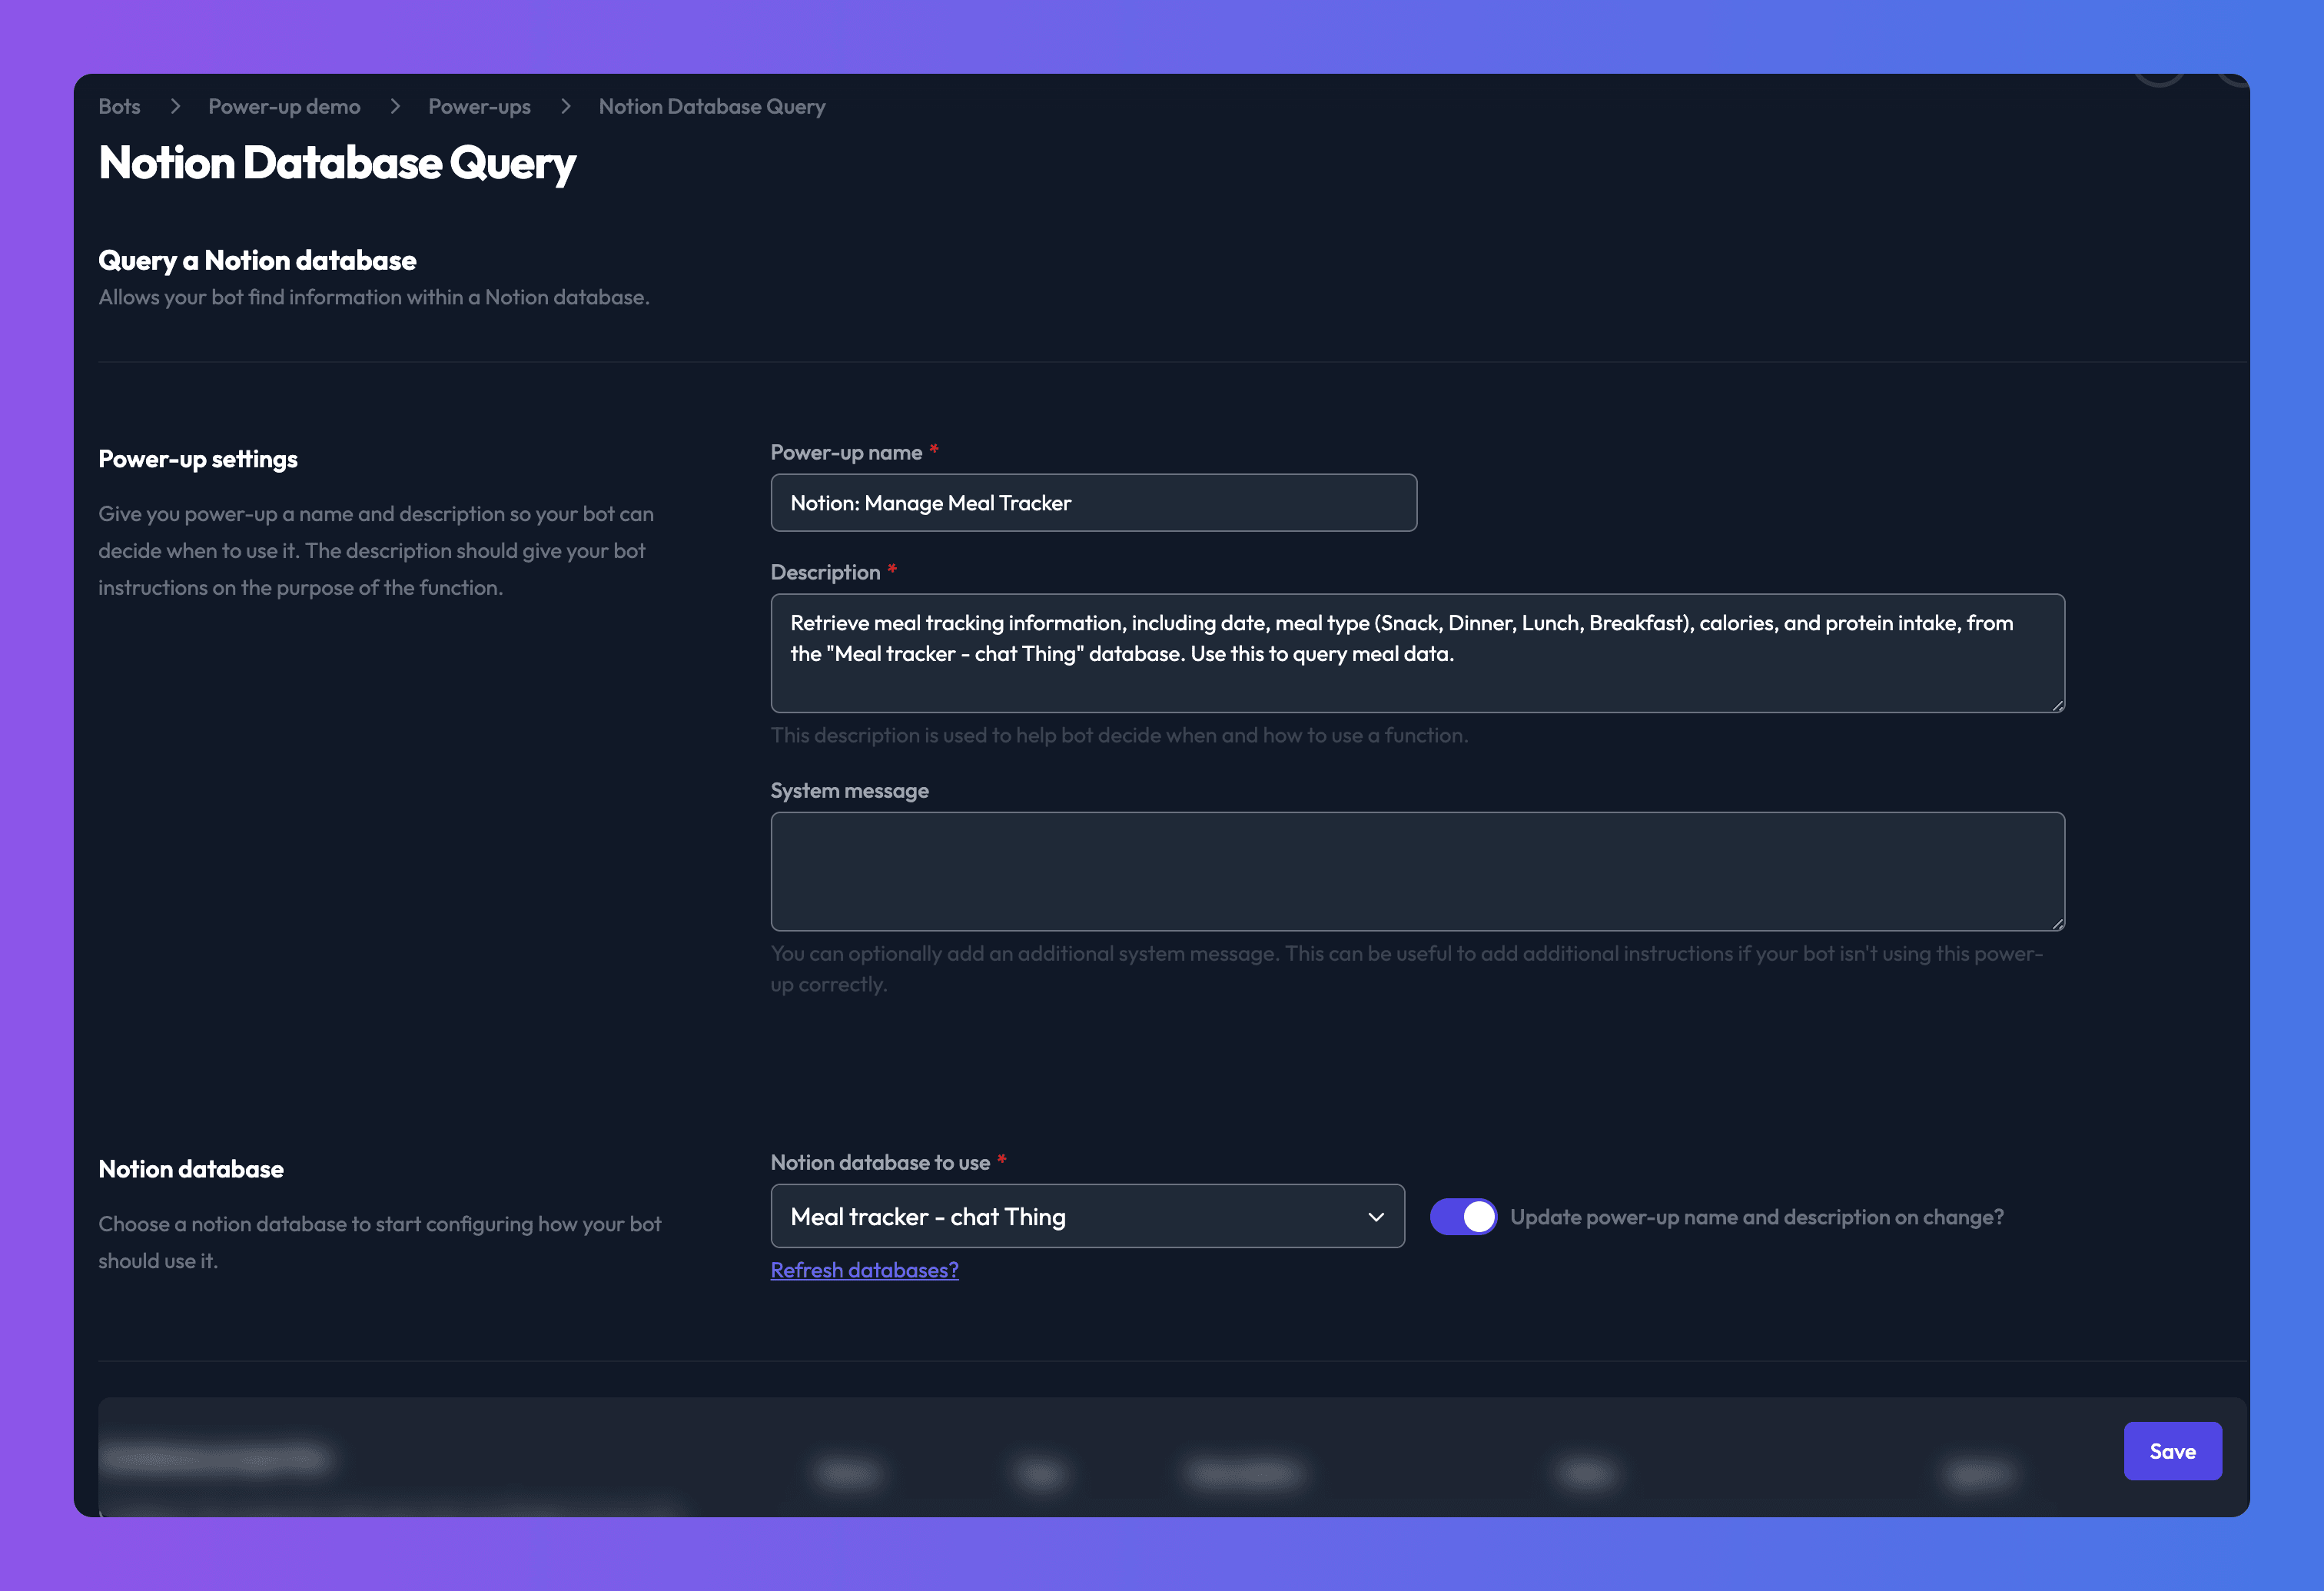Click the System message field label

849,791
